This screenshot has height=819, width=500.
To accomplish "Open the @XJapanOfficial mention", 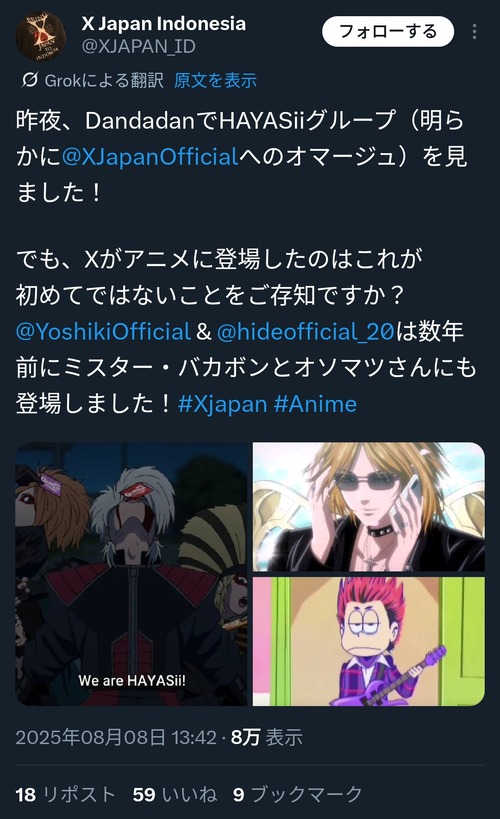I will 150,157.
